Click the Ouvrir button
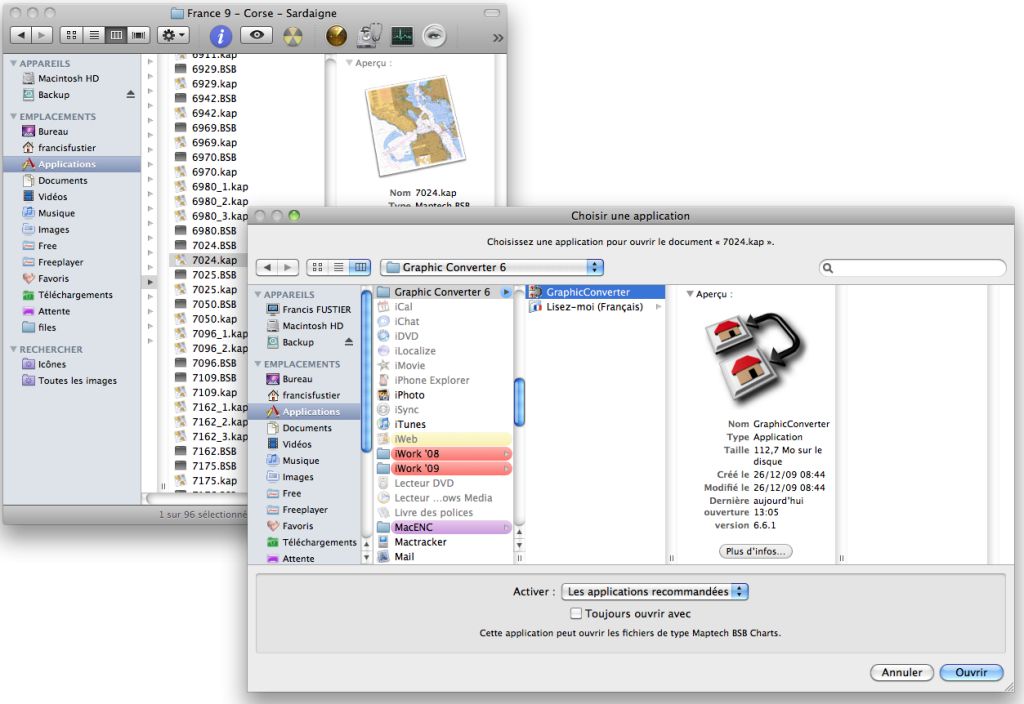The height and width of the screenshot is (704, 1024). (971, 673)
